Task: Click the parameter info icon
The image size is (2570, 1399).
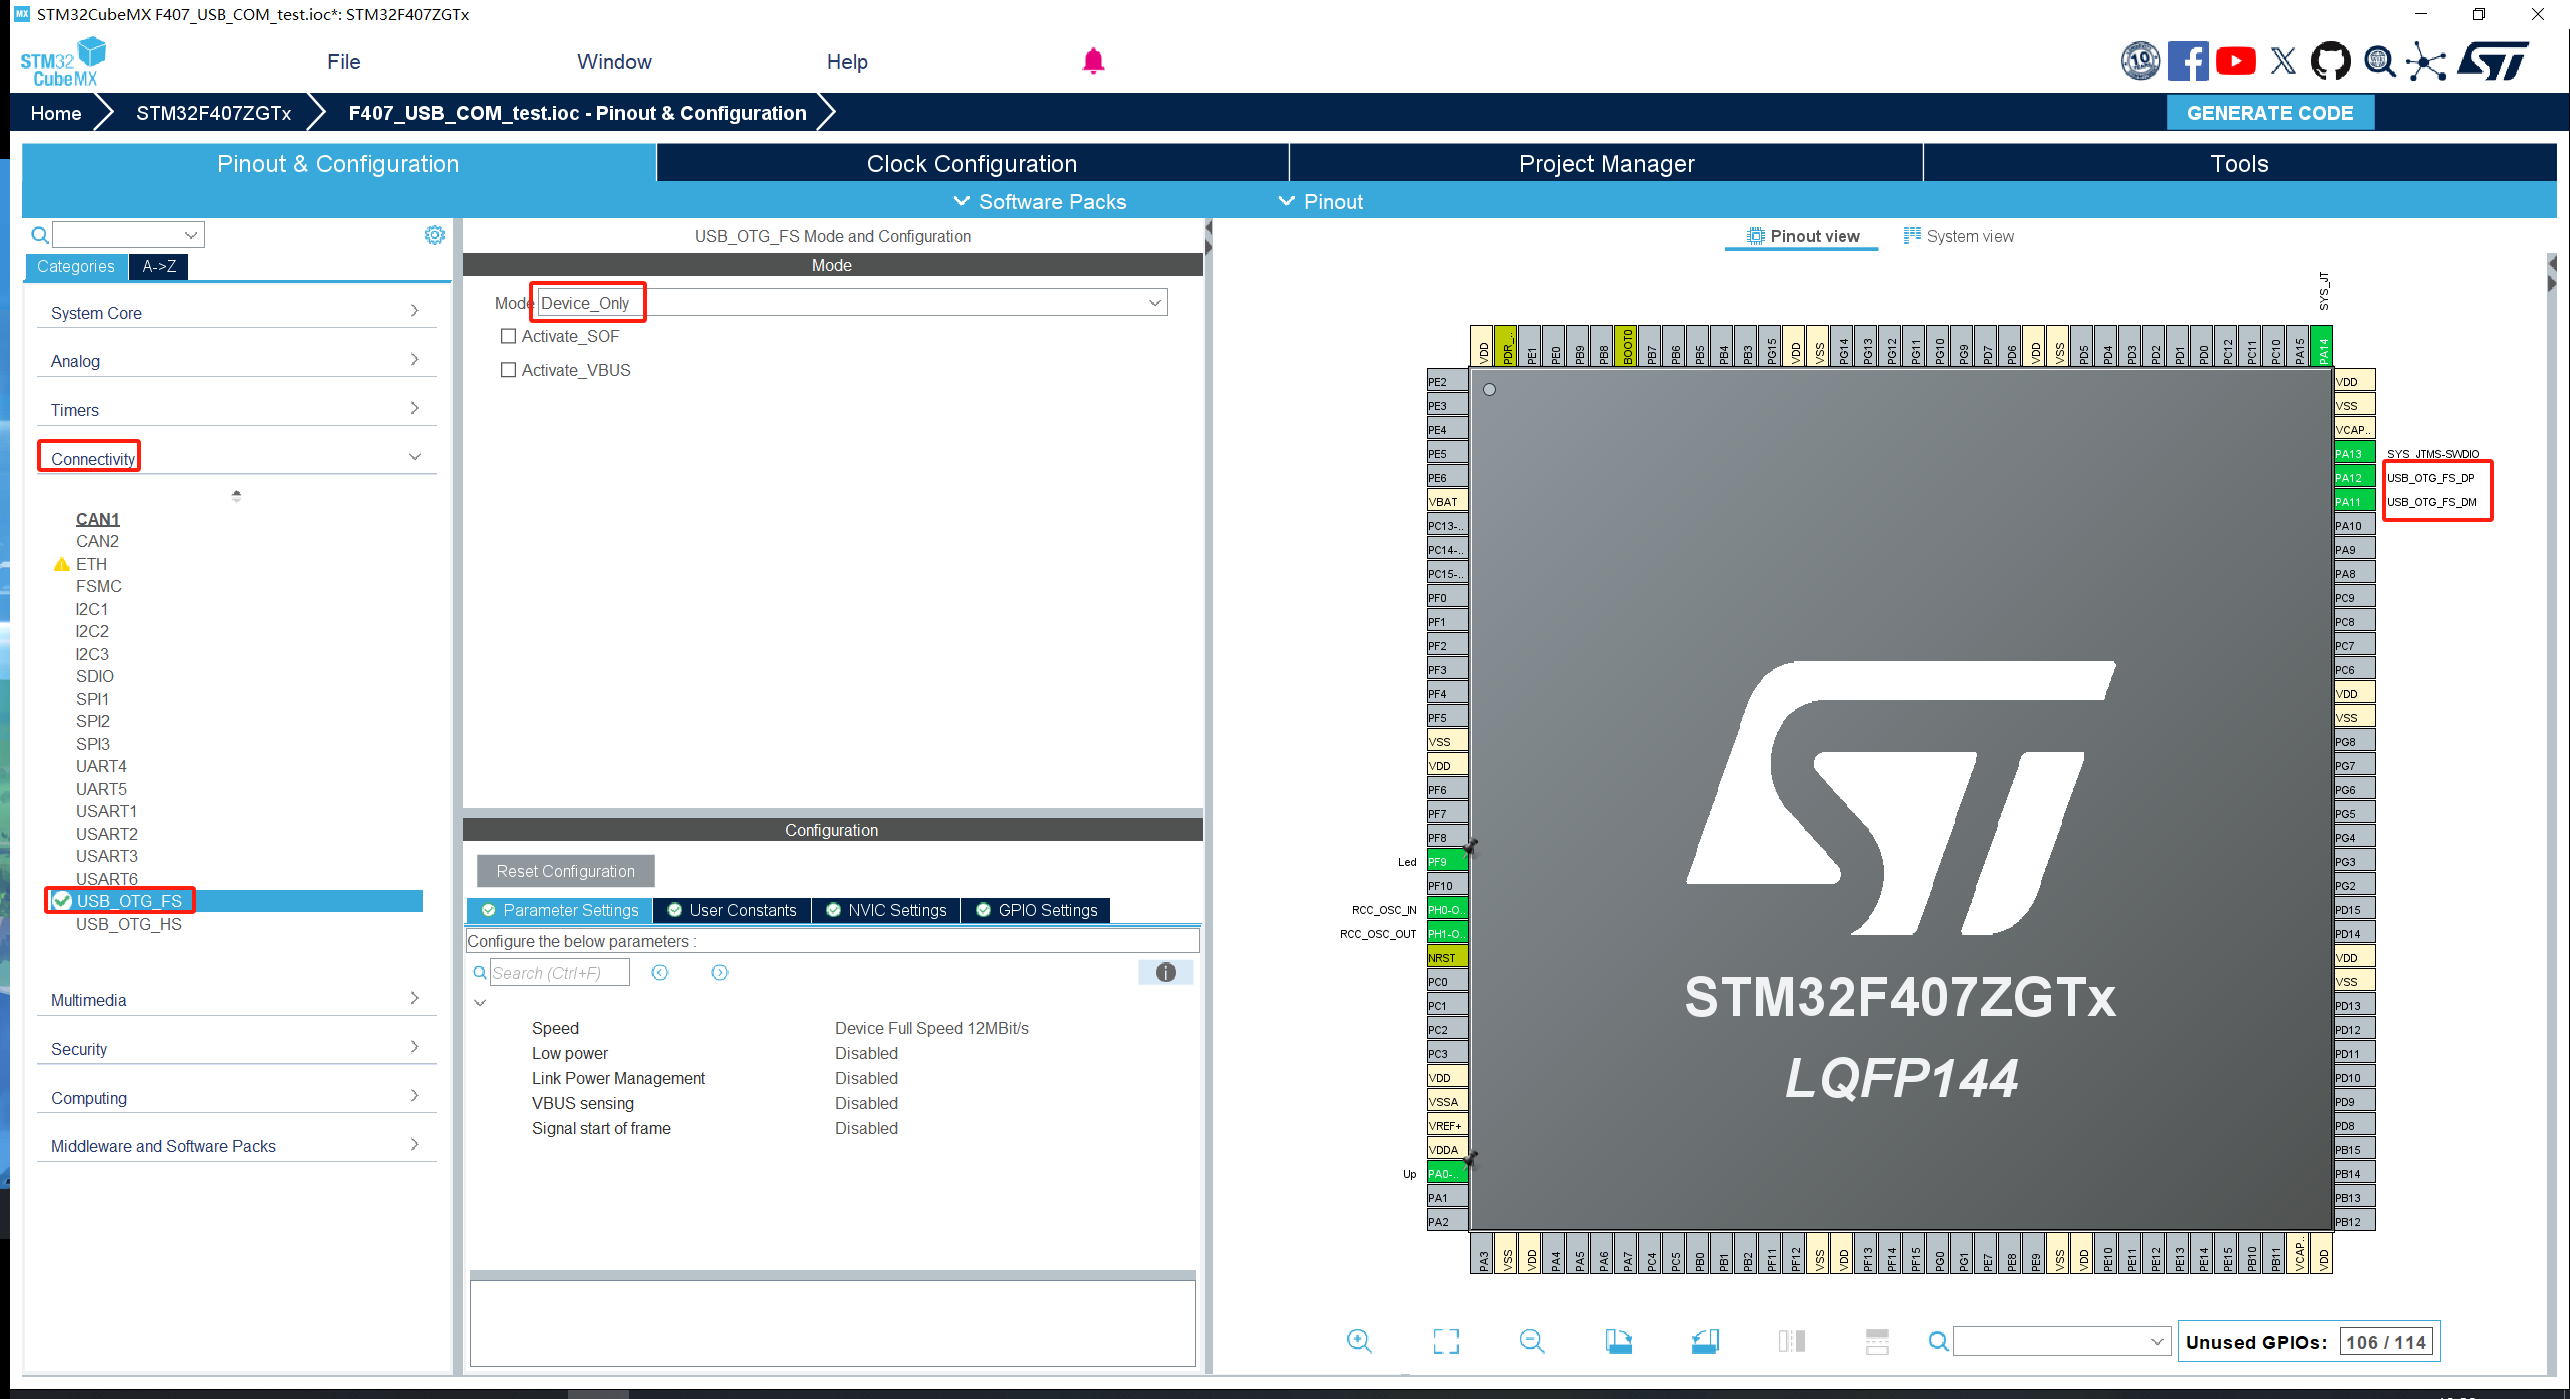Action: pyautogui.click(x=1165, y=972)
